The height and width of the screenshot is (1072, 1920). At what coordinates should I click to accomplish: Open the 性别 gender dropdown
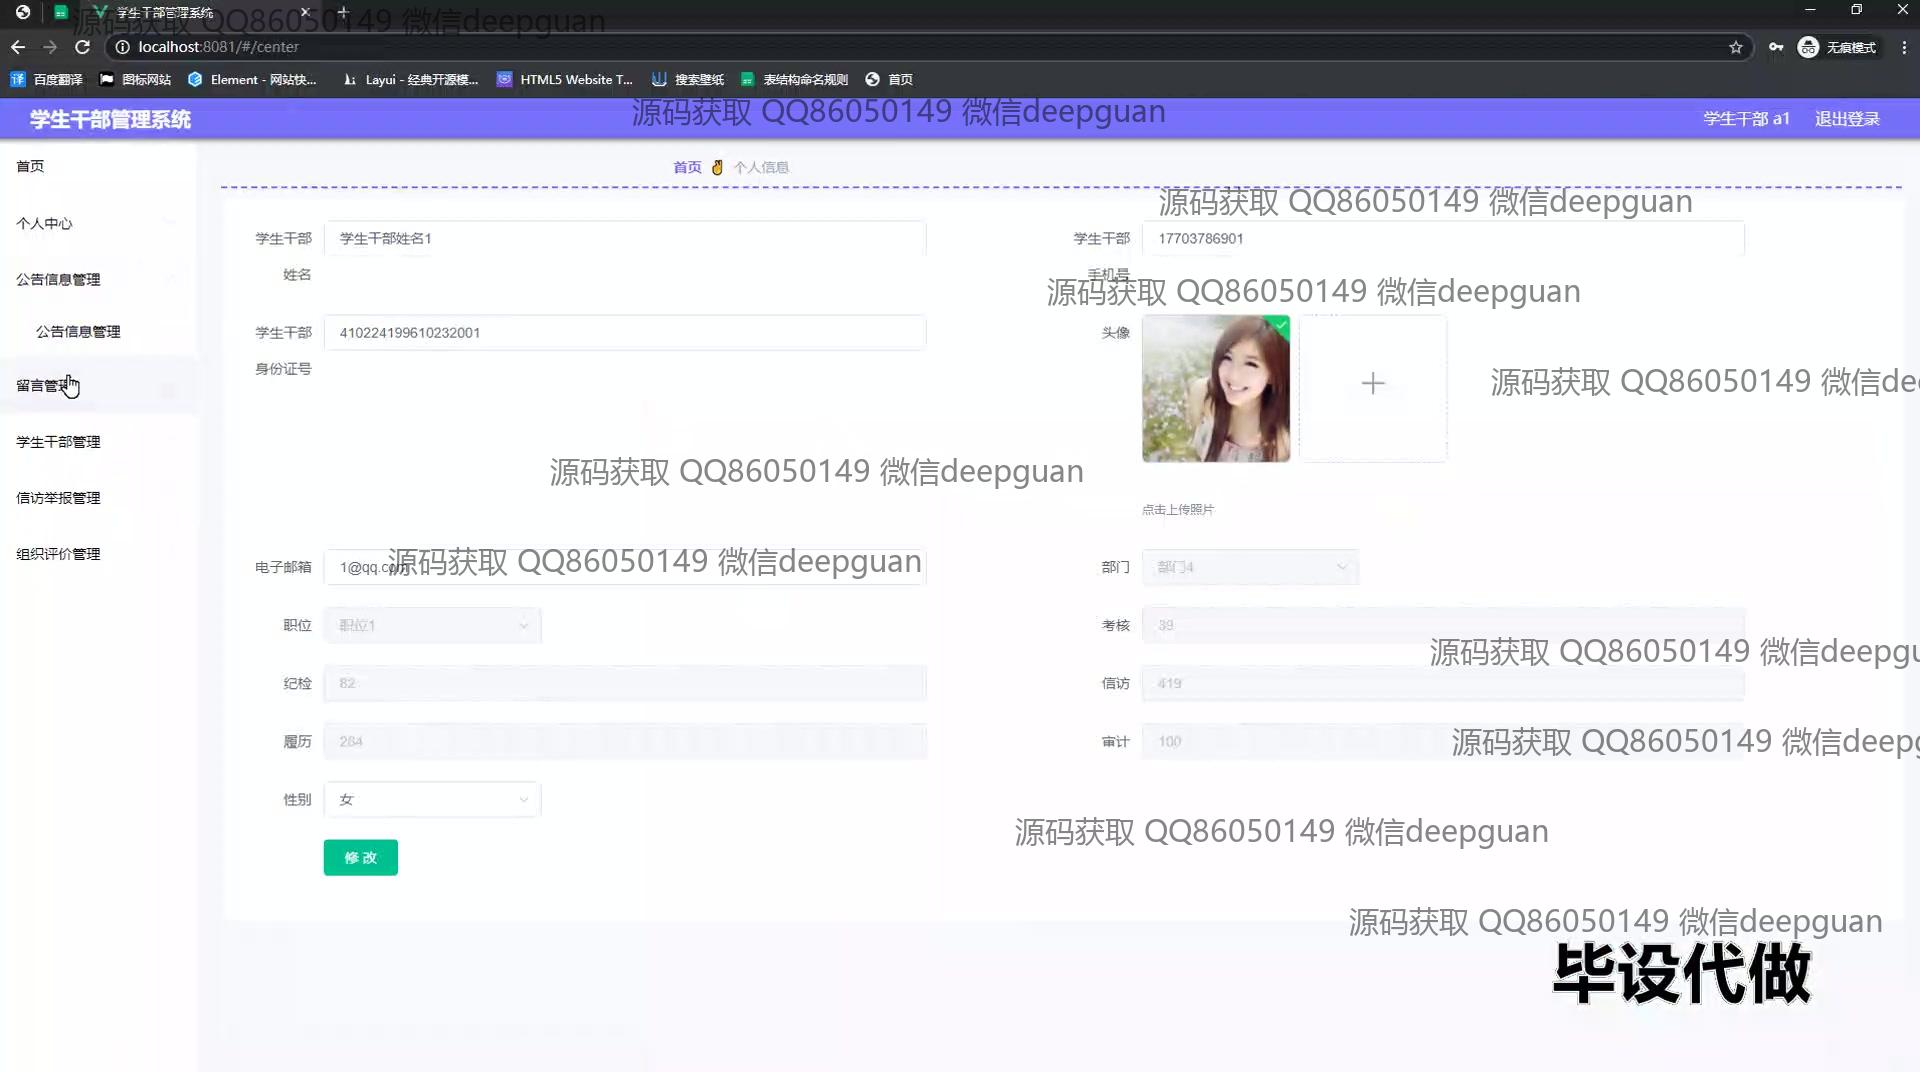click(432, 799)
